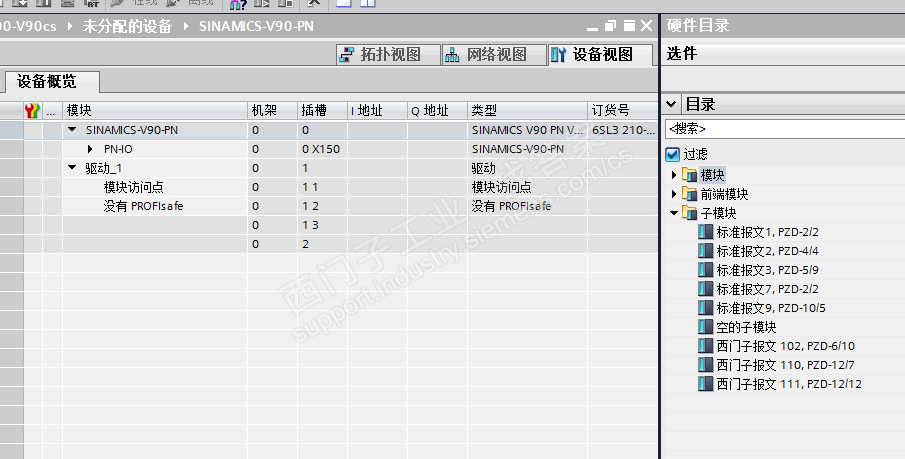Expand the PN-IO row

click(90, 149)
